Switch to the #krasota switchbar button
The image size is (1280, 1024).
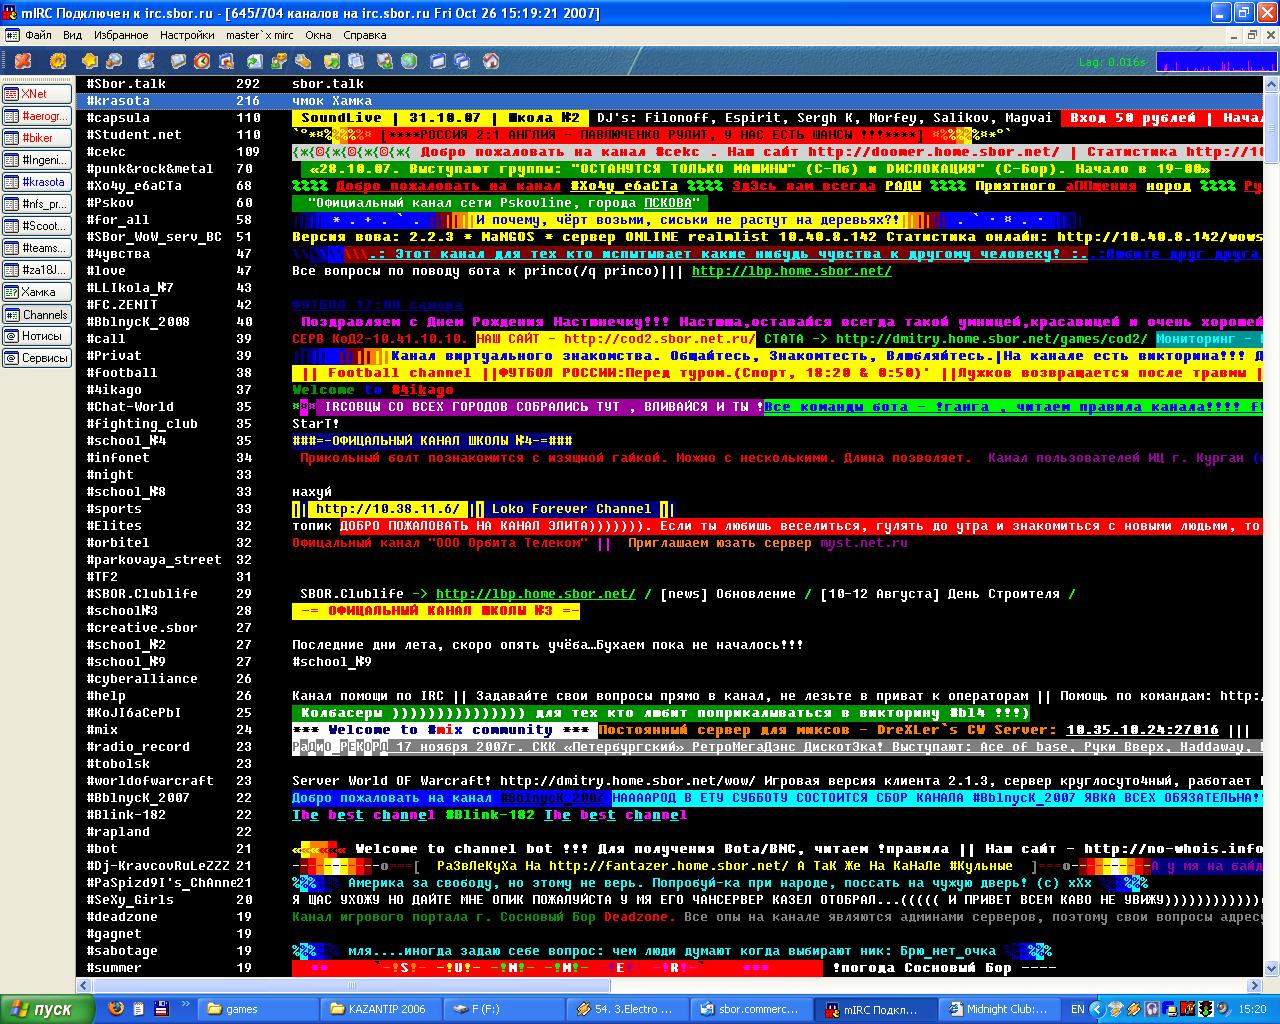click(x=37, y=182)
